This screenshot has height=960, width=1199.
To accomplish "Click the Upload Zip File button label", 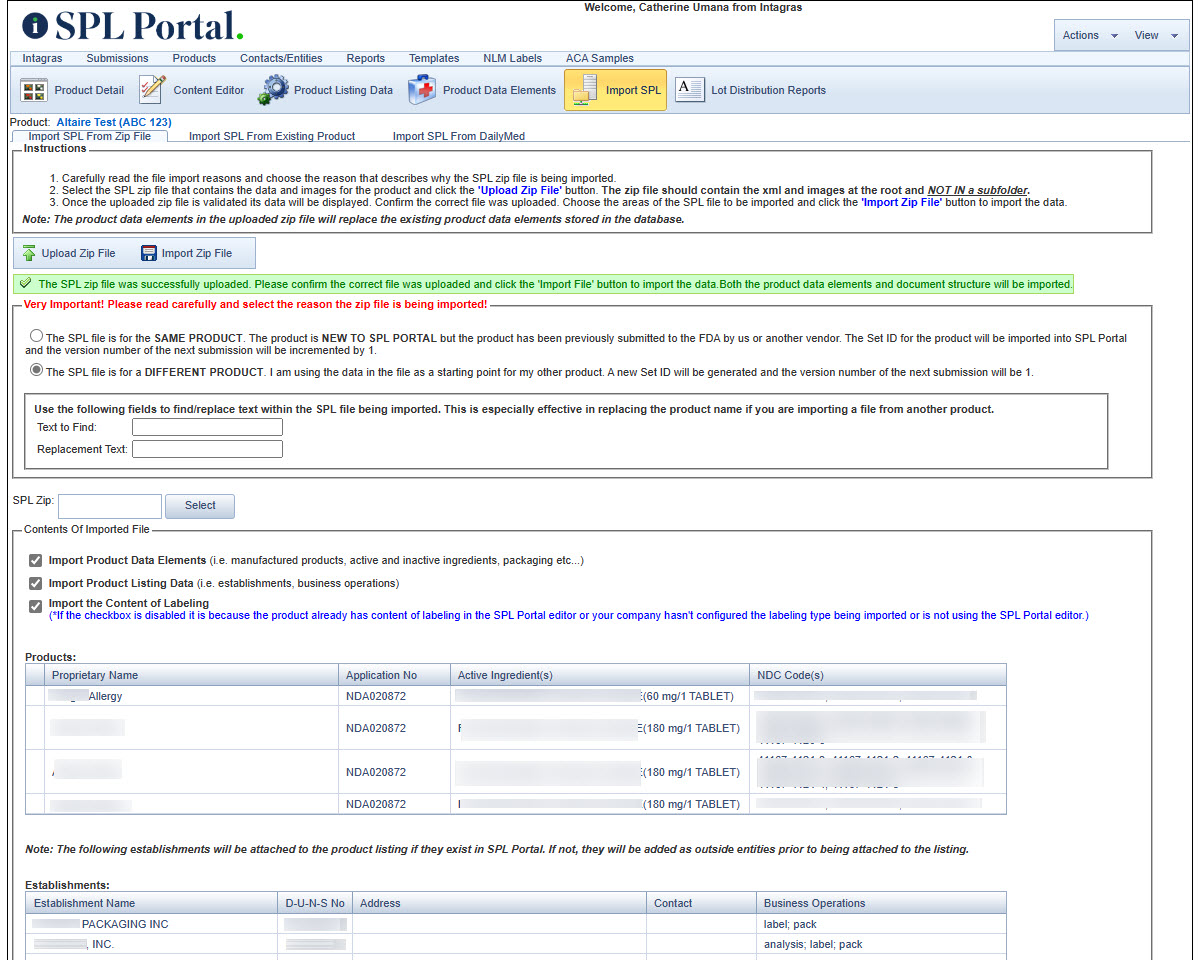I will [78, 253].
